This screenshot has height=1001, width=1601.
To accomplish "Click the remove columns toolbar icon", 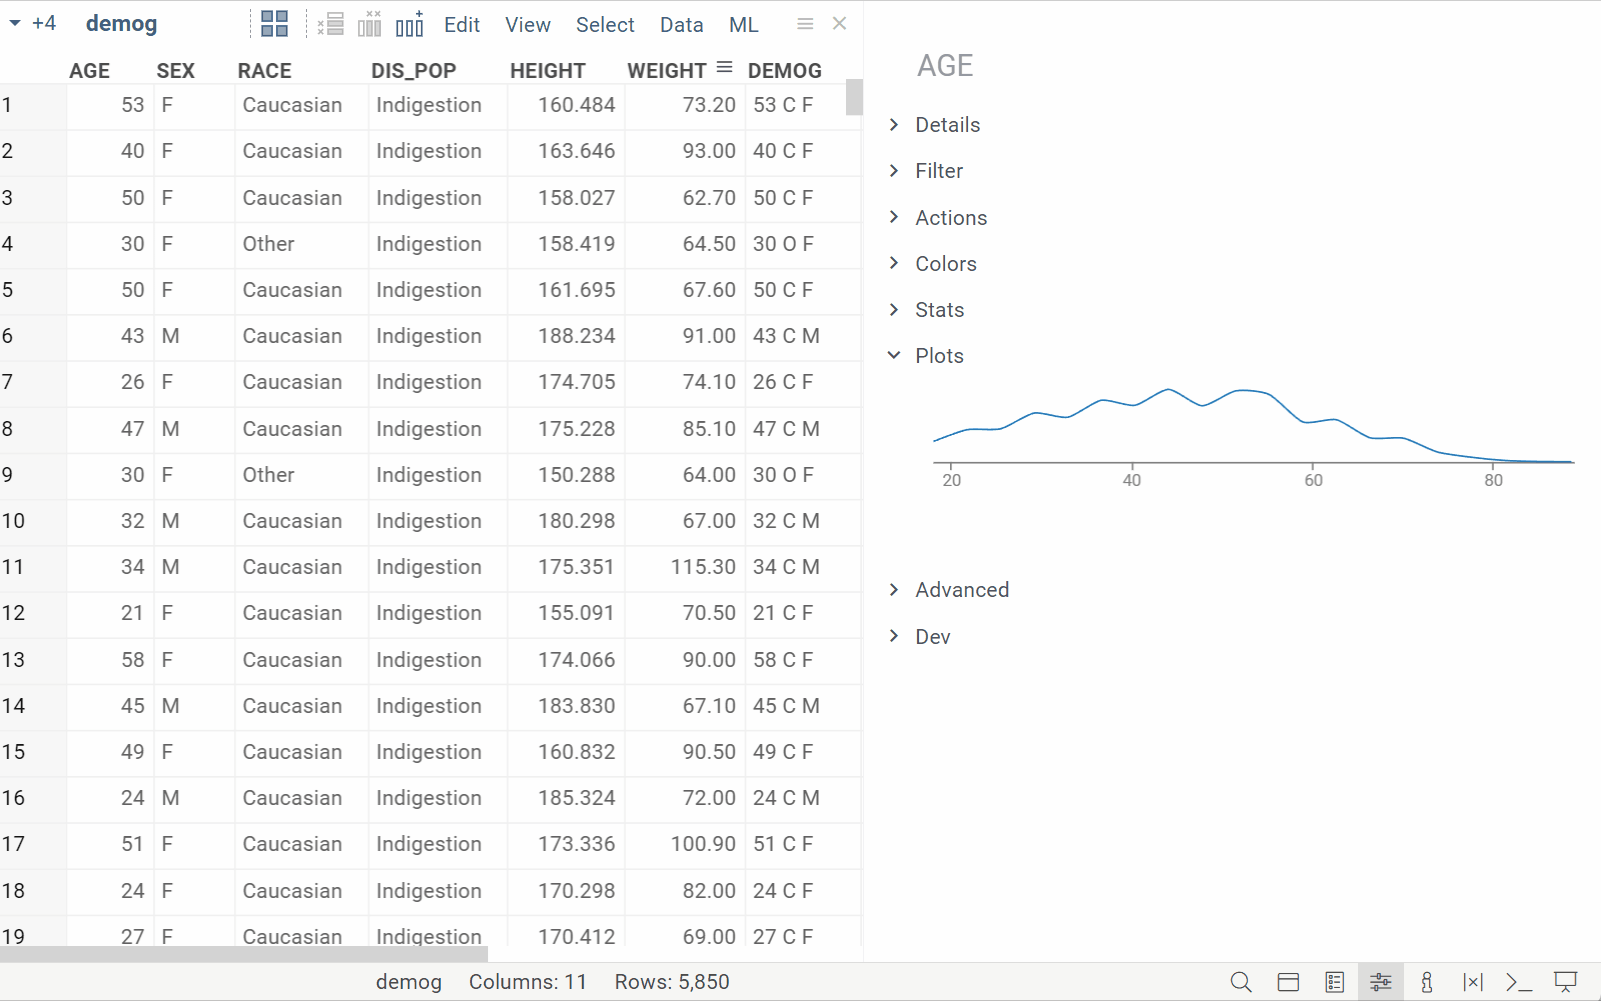I will [370, 24].
